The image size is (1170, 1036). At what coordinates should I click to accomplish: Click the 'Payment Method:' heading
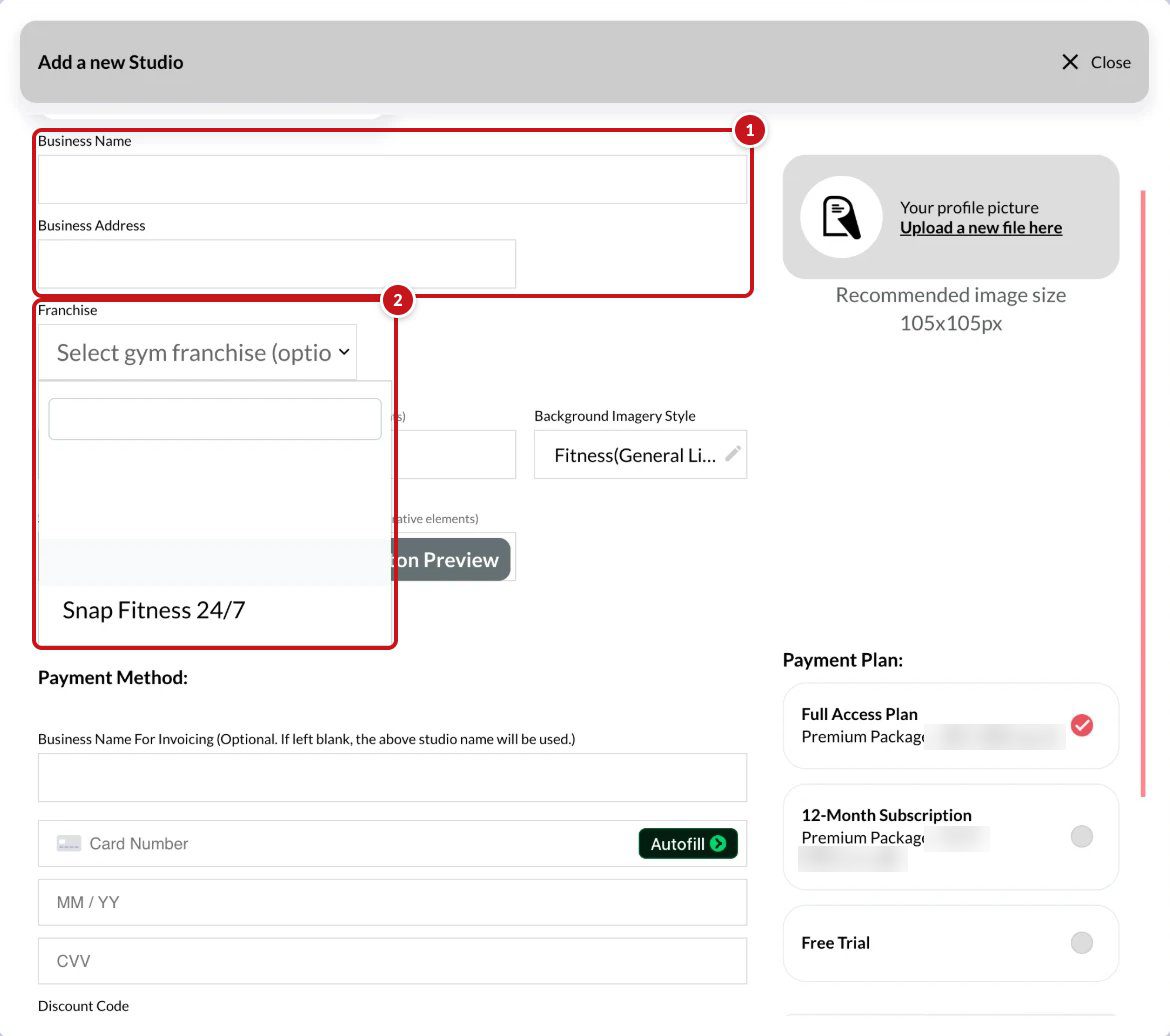[x=113, y=677]
